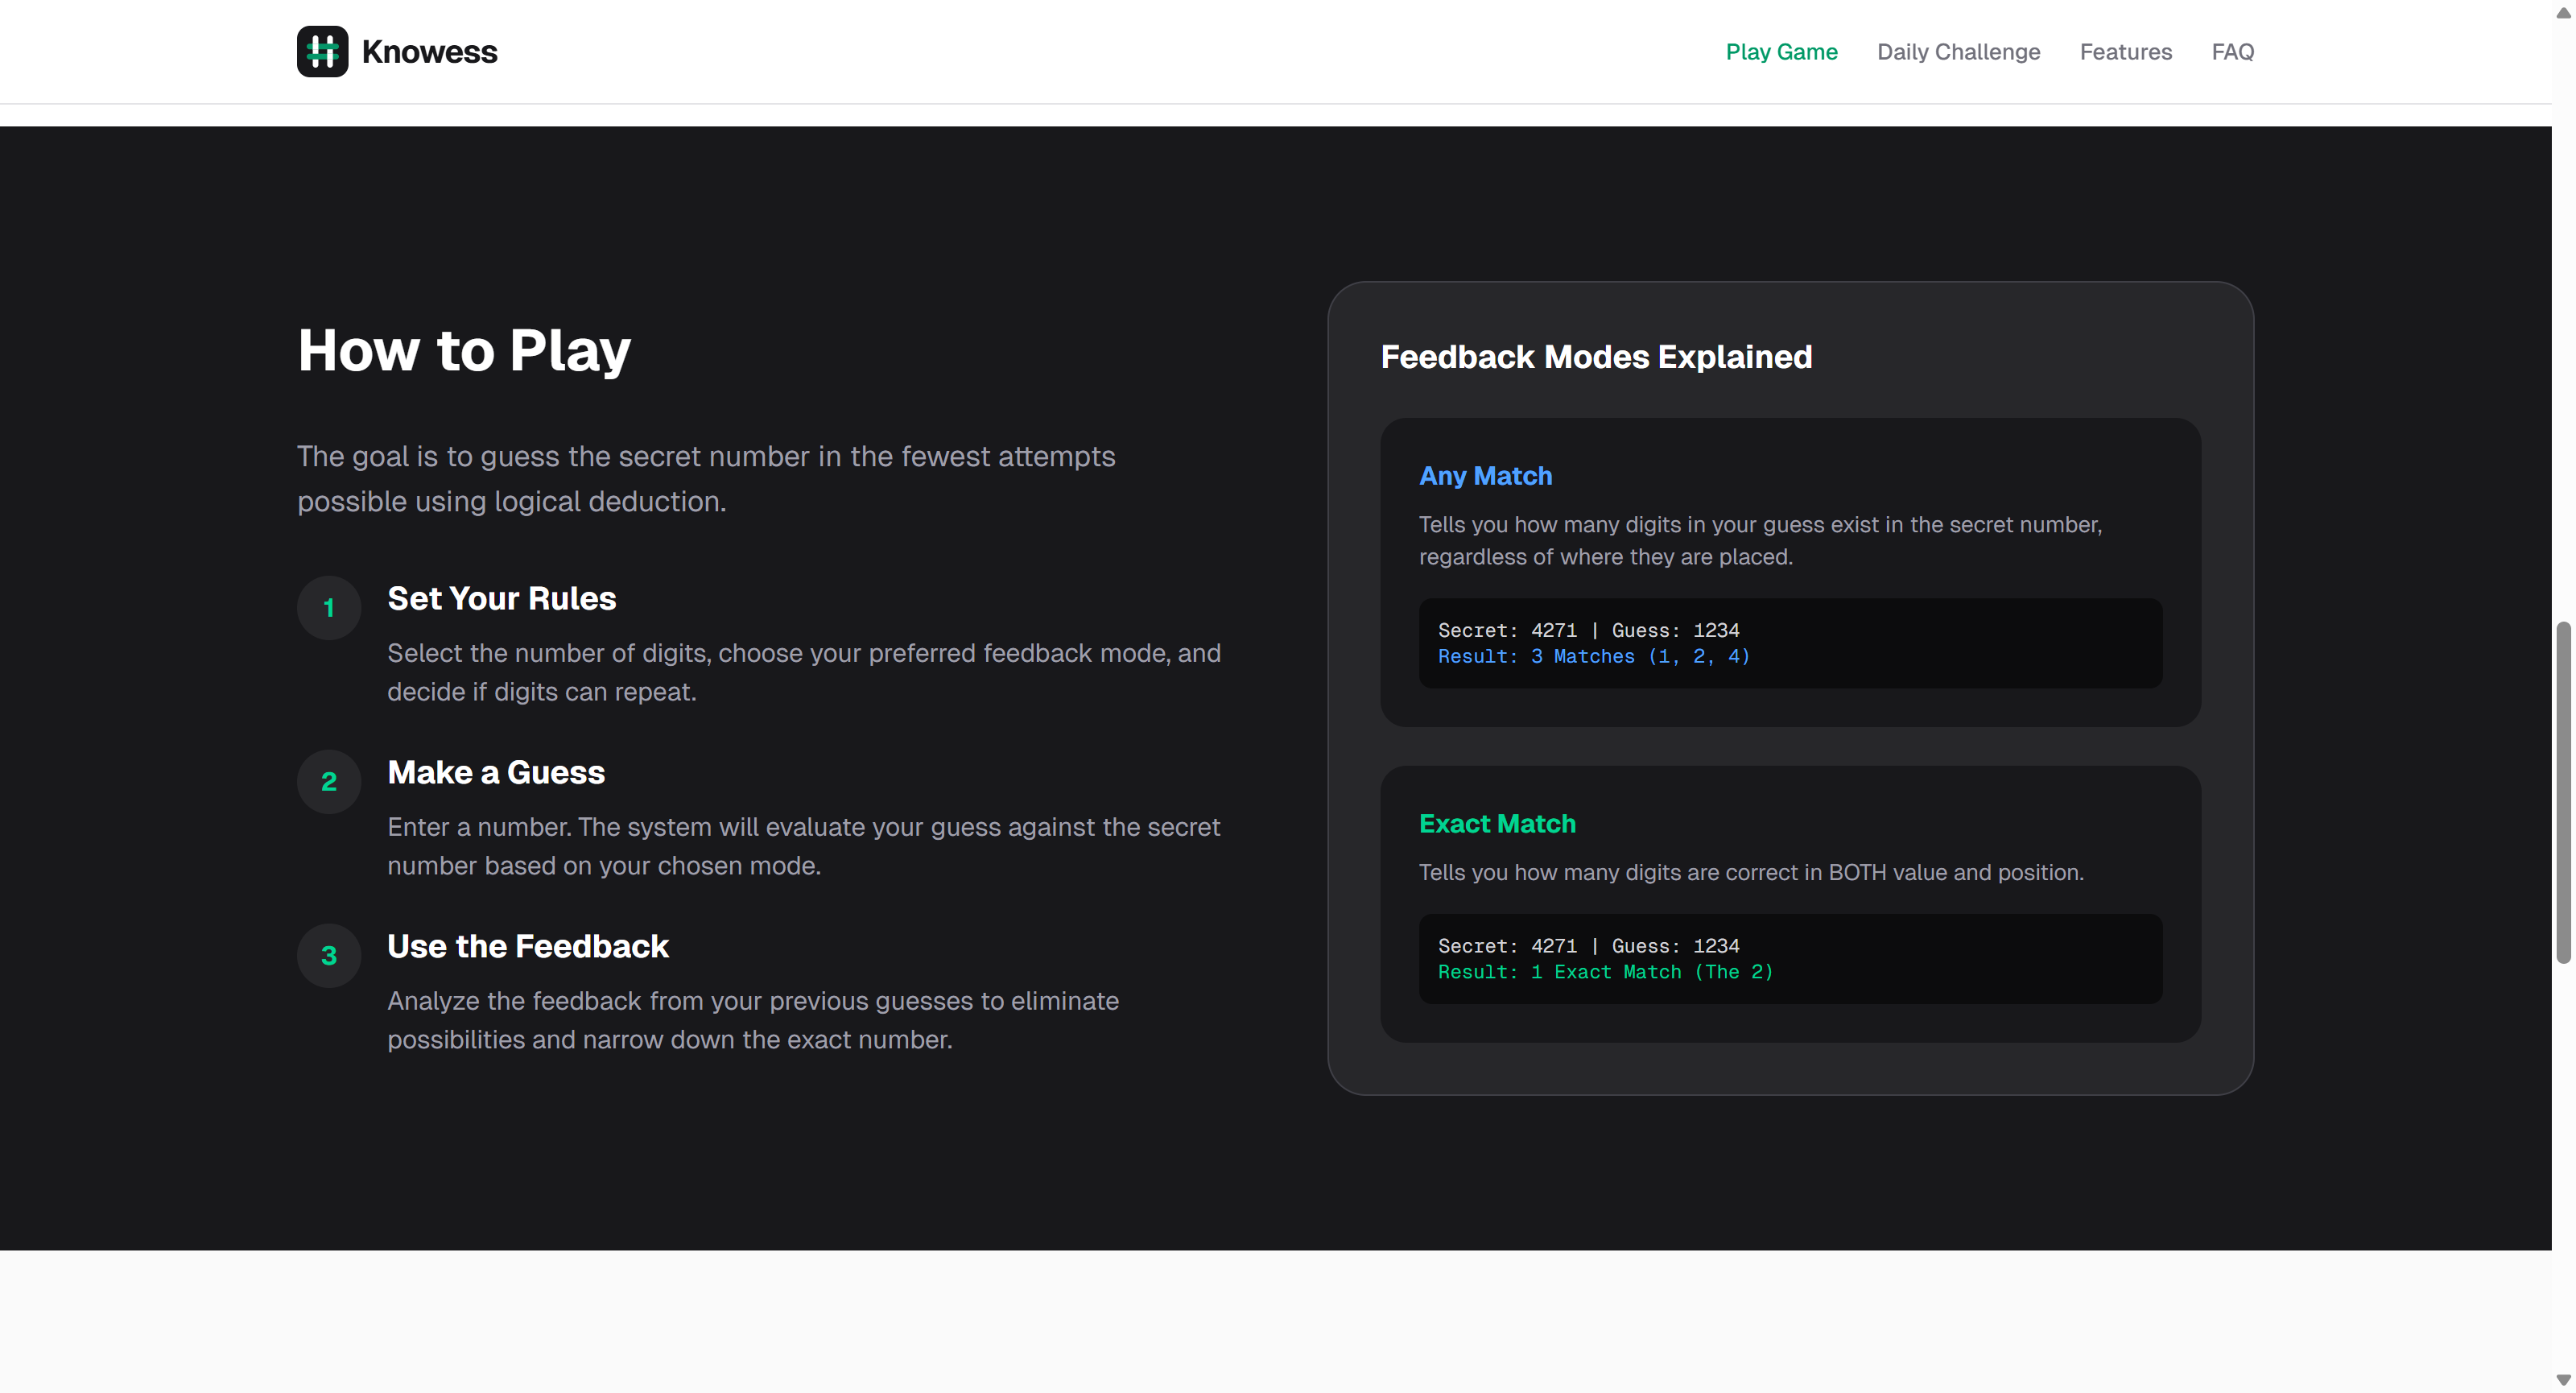The image size is (2576, 1393).
Task: Click the scrollbar up arrow
Action: point(2563,12)
